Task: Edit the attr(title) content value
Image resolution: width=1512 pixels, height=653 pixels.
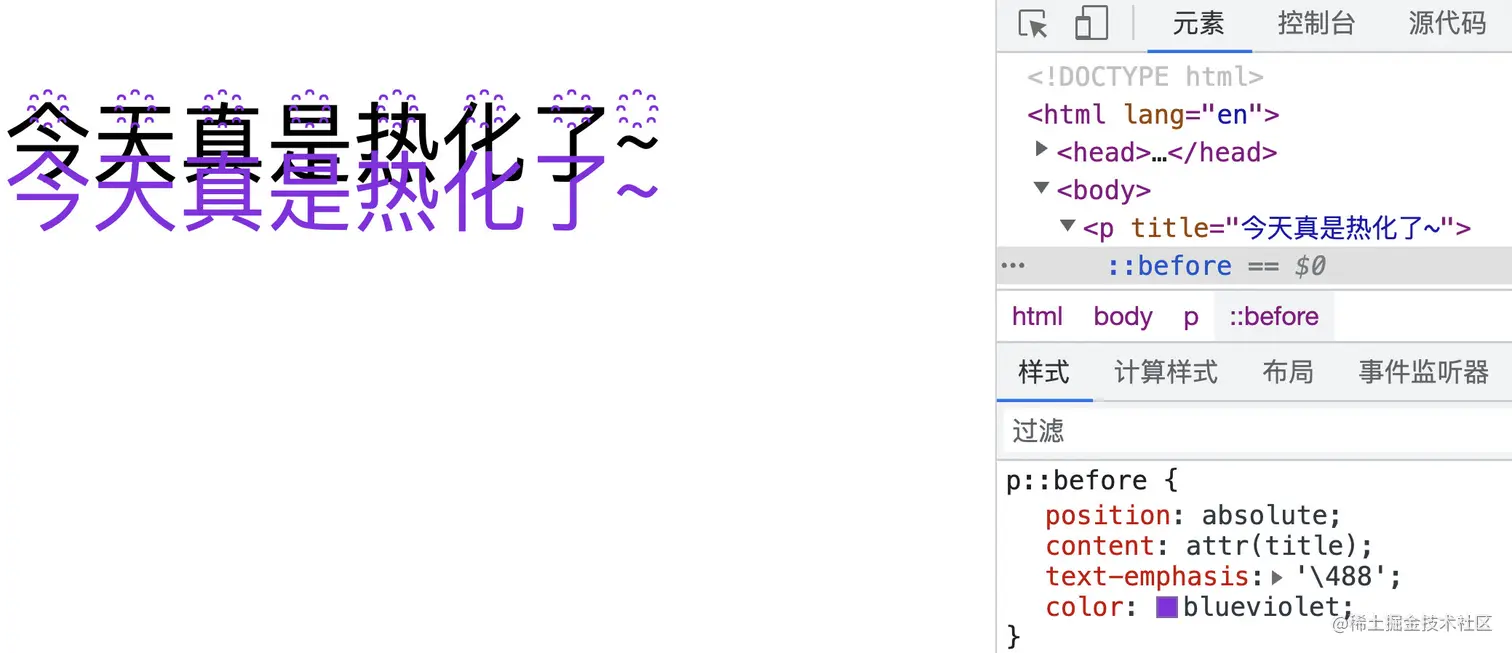Action: [x=1272, y=546]
